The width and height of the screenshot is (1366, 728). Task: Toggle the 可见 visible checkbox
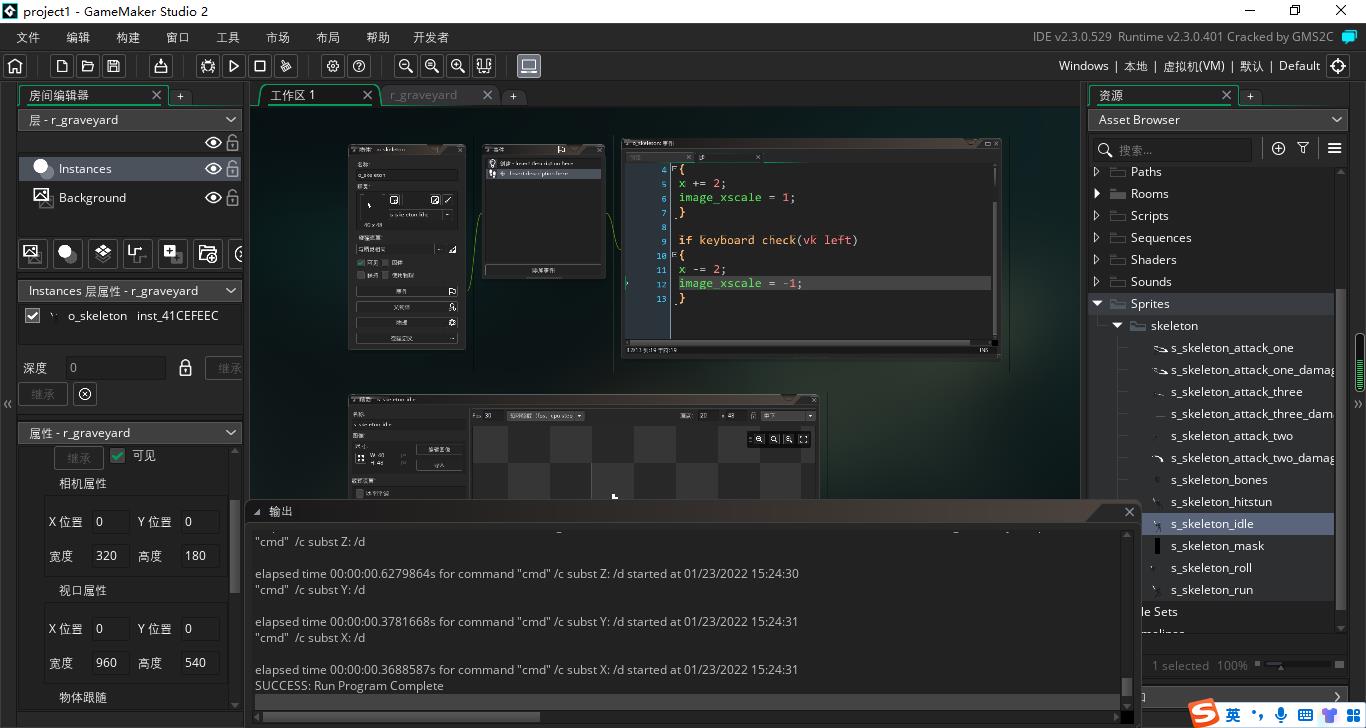(118, 456)
